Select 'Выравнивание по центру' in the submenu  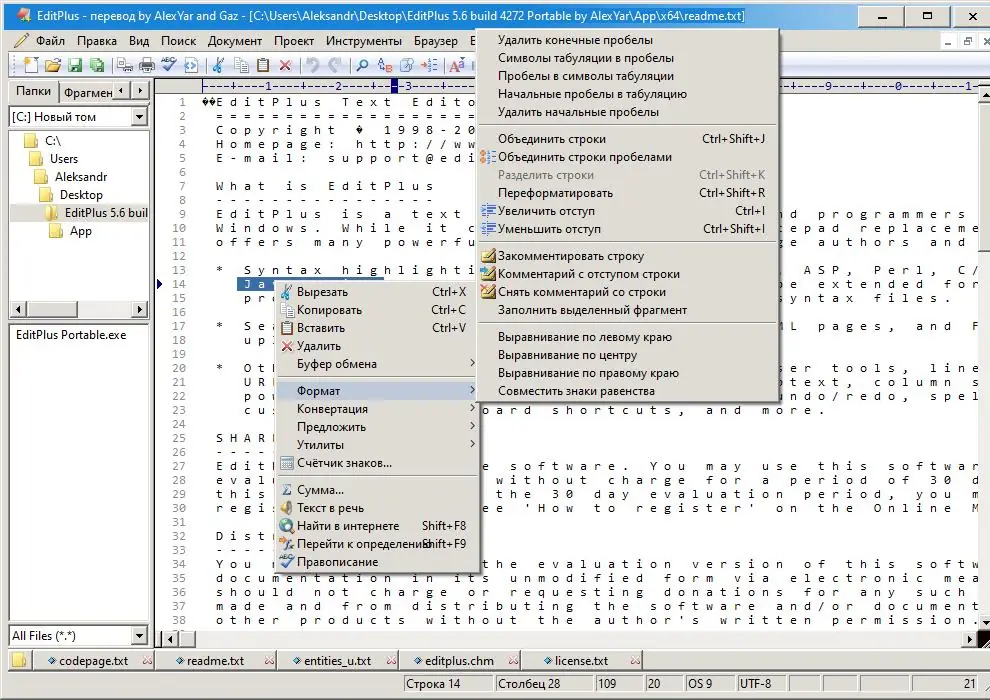pyautogui.click(x=627, y=355)
